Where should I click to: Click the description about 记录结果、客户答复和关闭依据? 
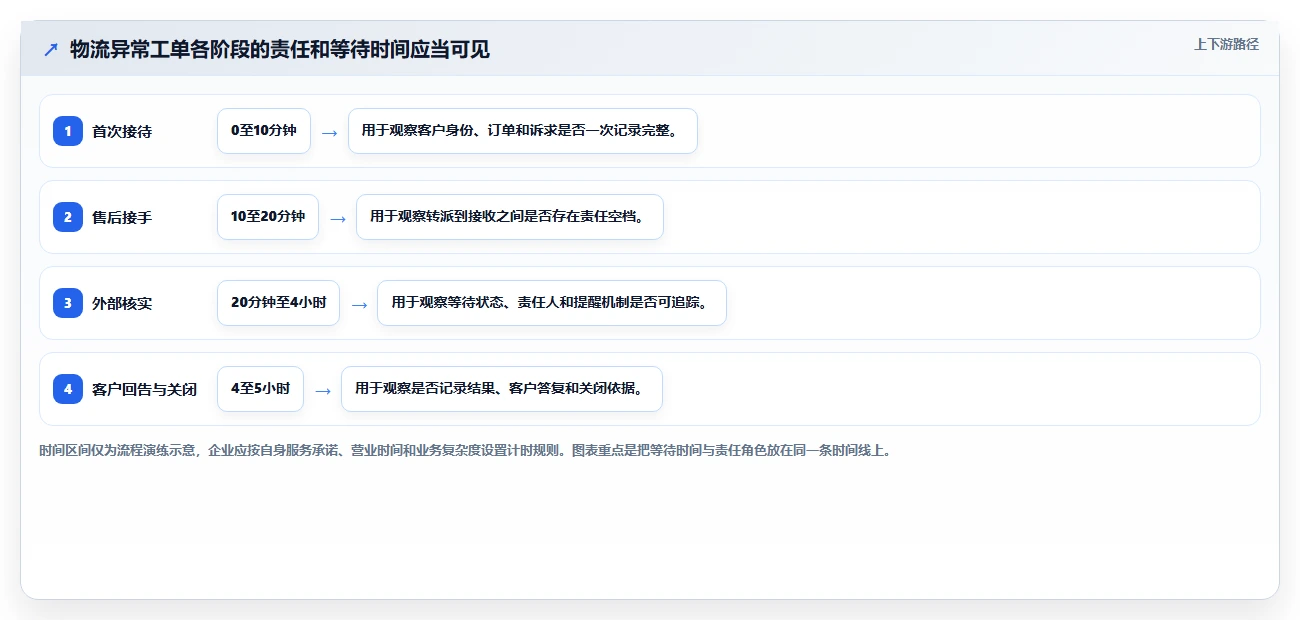(x=502, y=389)
